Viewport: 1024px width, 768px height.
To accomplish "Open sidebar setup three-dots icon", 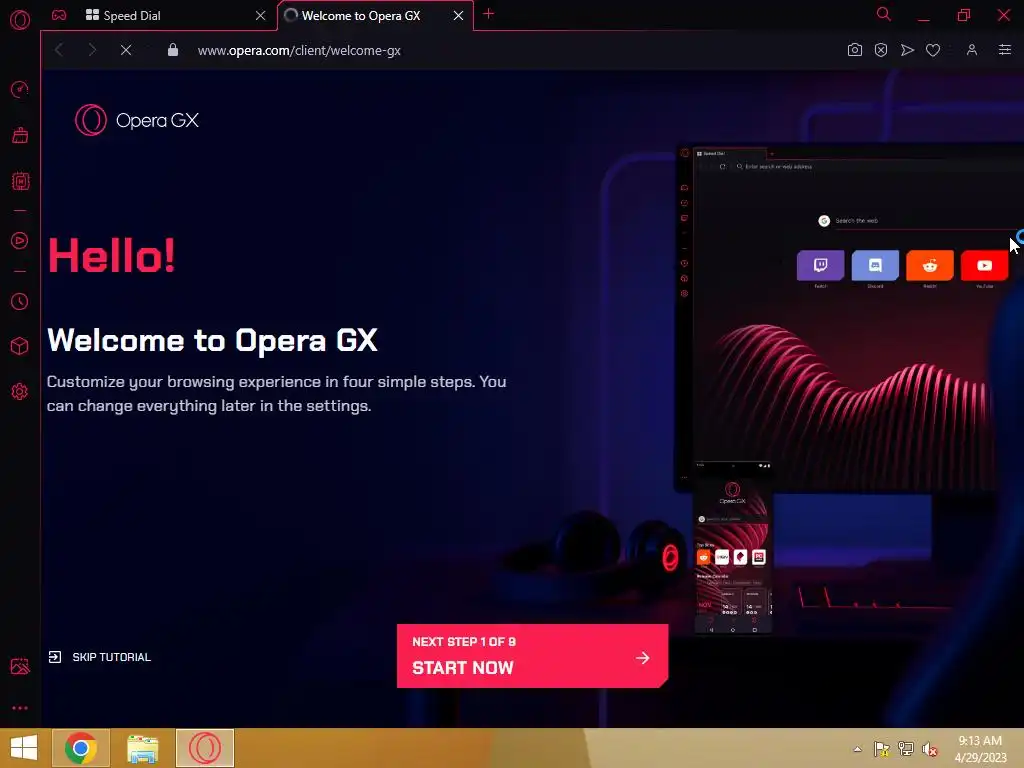I will pos(20,708).
